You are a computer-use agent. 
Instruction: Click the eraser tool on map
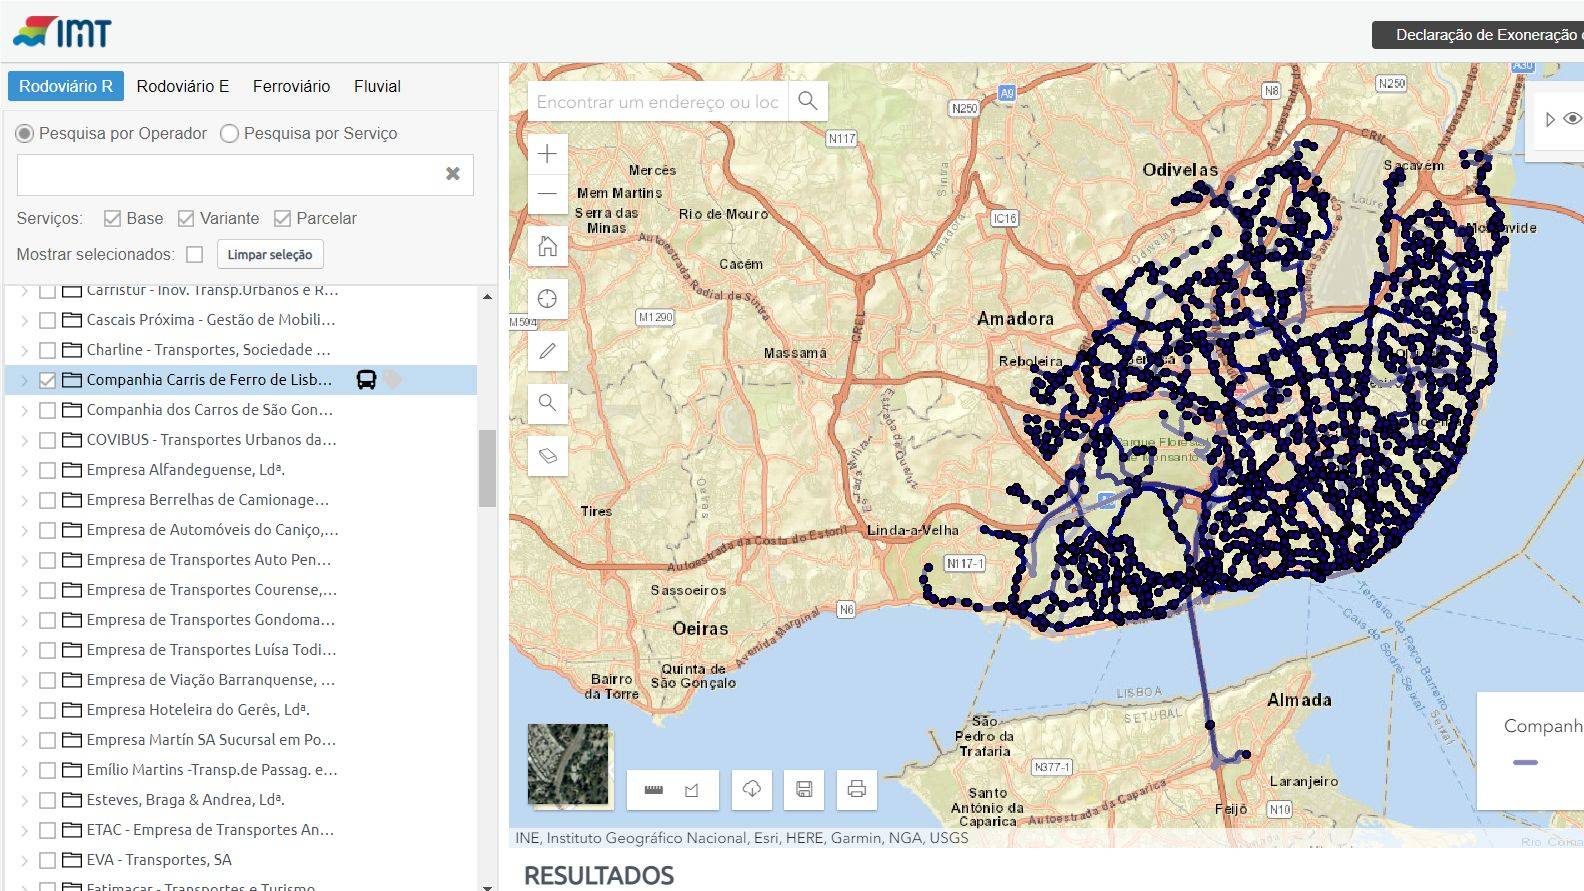click(547, 456)
